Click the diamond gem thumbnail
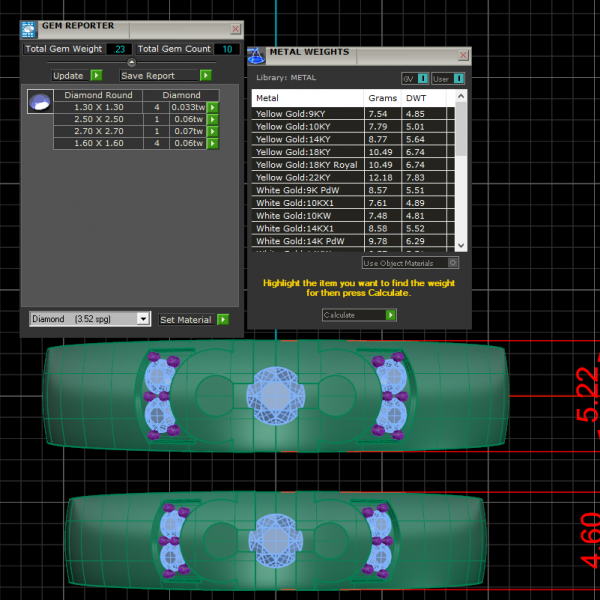Viewport: 600px width, 600px height. [x=39, y=101]
